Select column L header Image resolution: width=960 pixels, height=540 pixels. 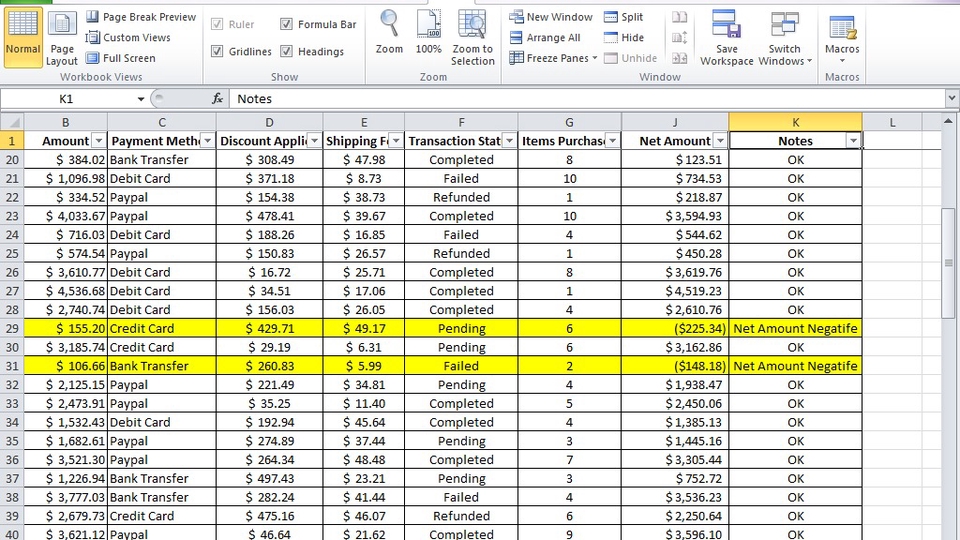892,122
